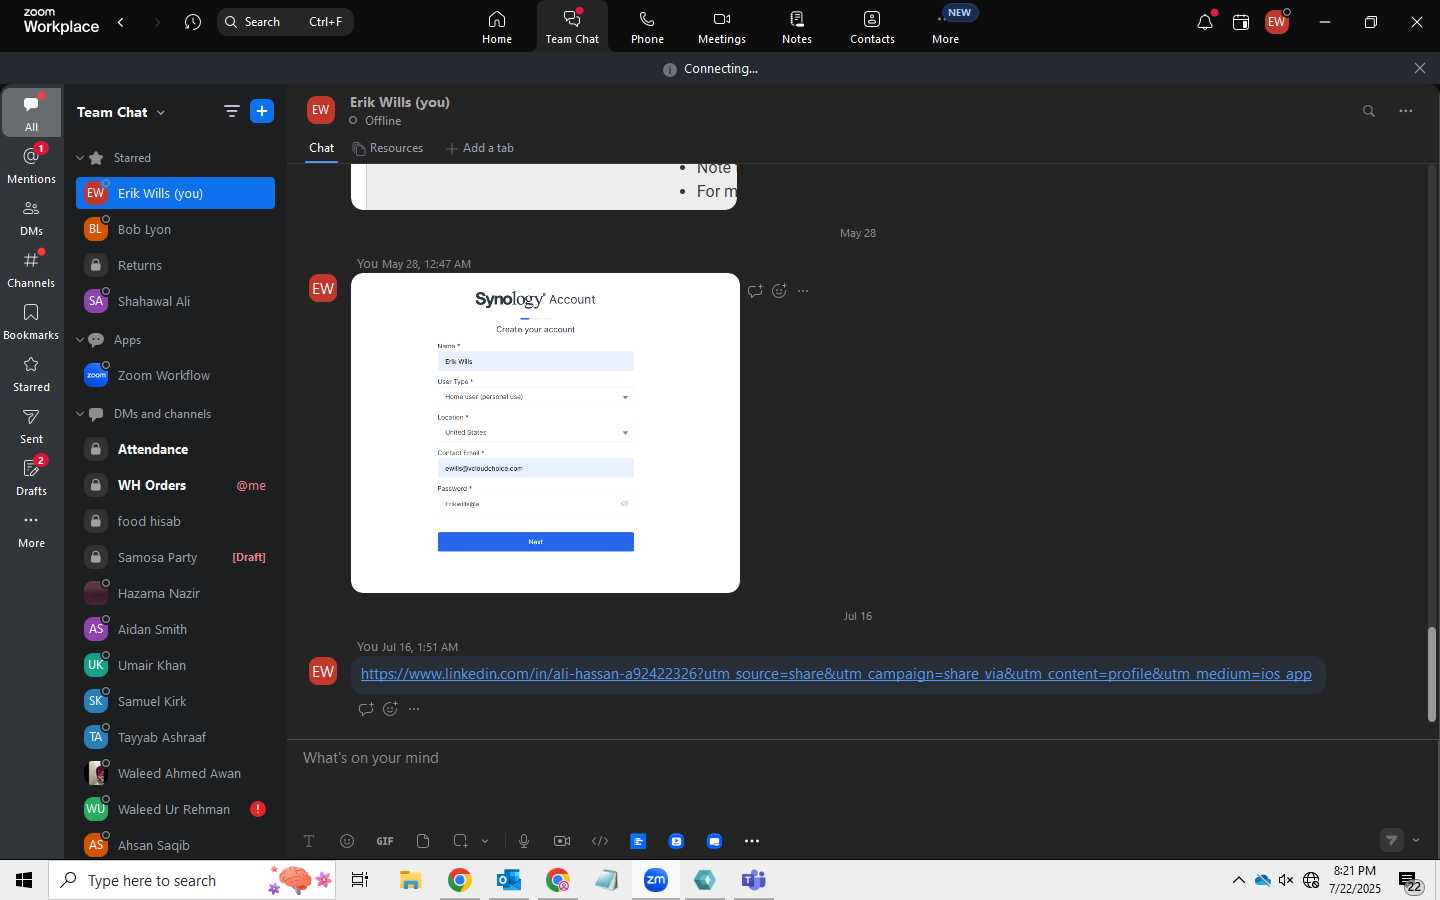Switch to the Contacts tab
This screenshot has width=1440, height=900.
pyautogui.click(x=872, y=27)
